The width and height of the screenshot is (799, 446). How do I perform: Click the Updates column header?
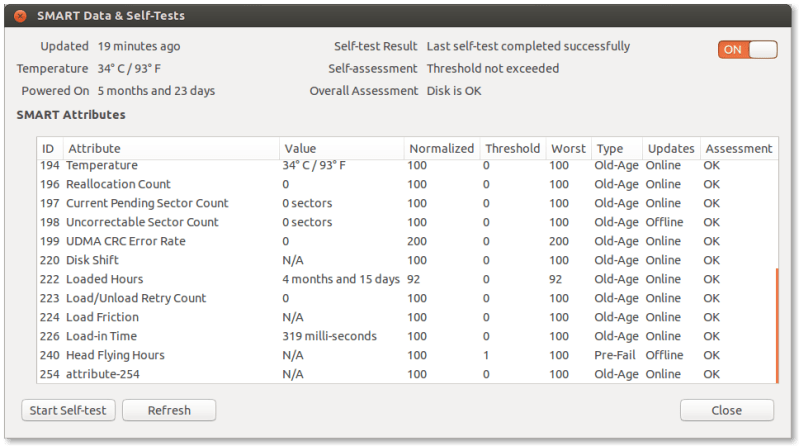click(x=671, y=148)
